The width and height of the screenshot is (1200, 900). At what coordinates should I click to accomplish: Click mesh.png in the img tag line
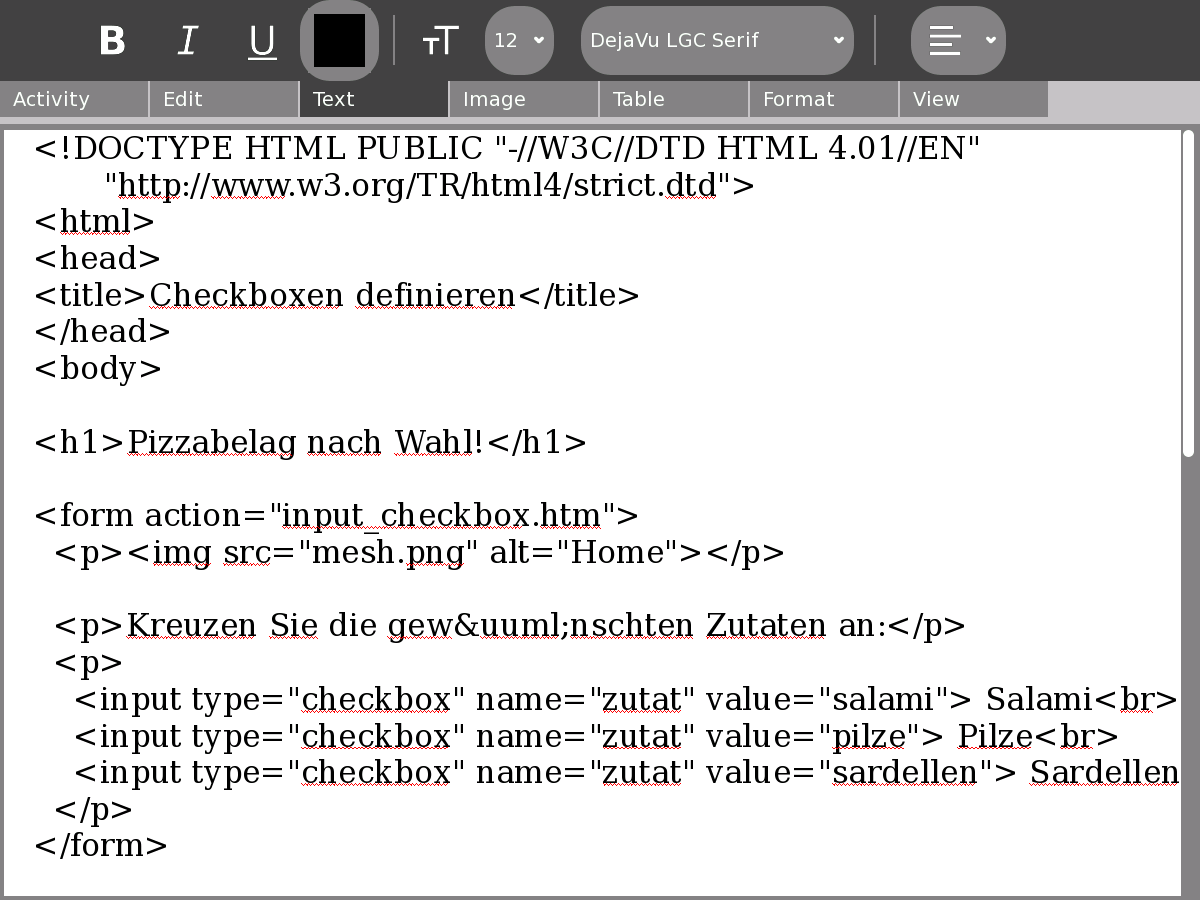coord(388,553)
